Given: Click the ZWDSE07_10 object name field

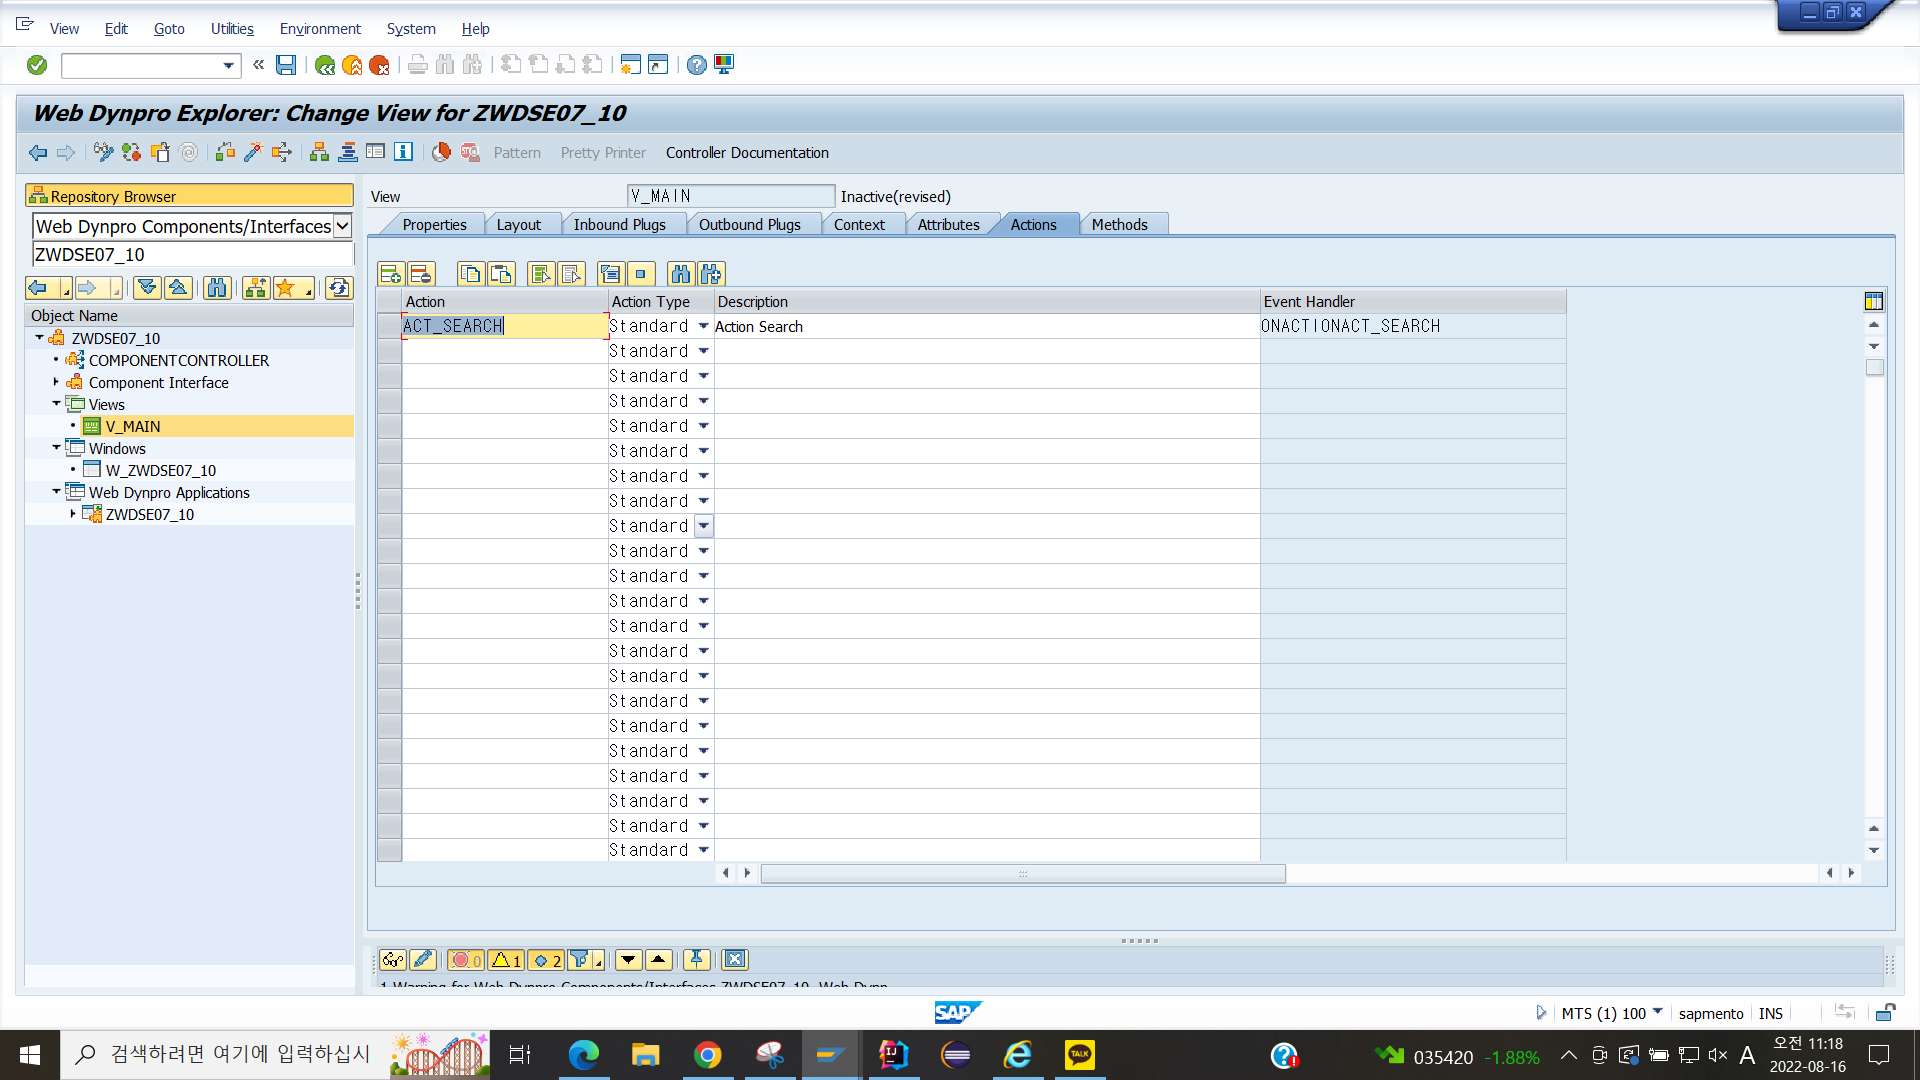Looking at the screenshot, I should point(192,255).
